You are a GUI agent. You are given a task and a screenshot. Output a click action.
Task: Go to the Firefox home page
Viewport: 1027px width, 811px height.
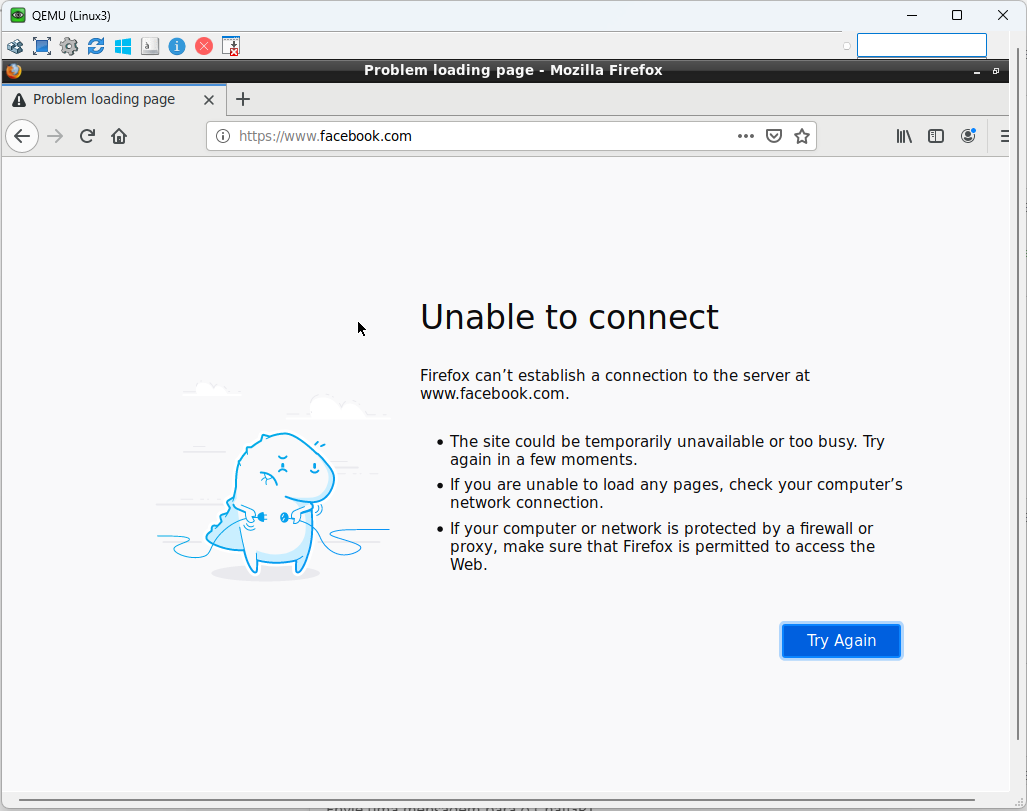click(x=119, y=136)
